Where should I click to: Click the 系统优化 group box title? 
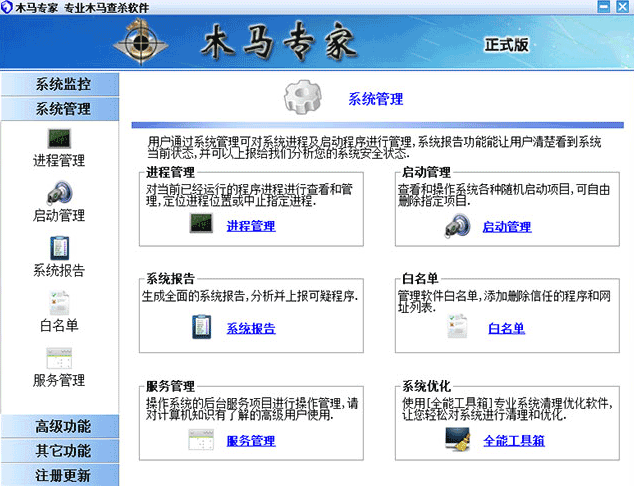(426, 386)
